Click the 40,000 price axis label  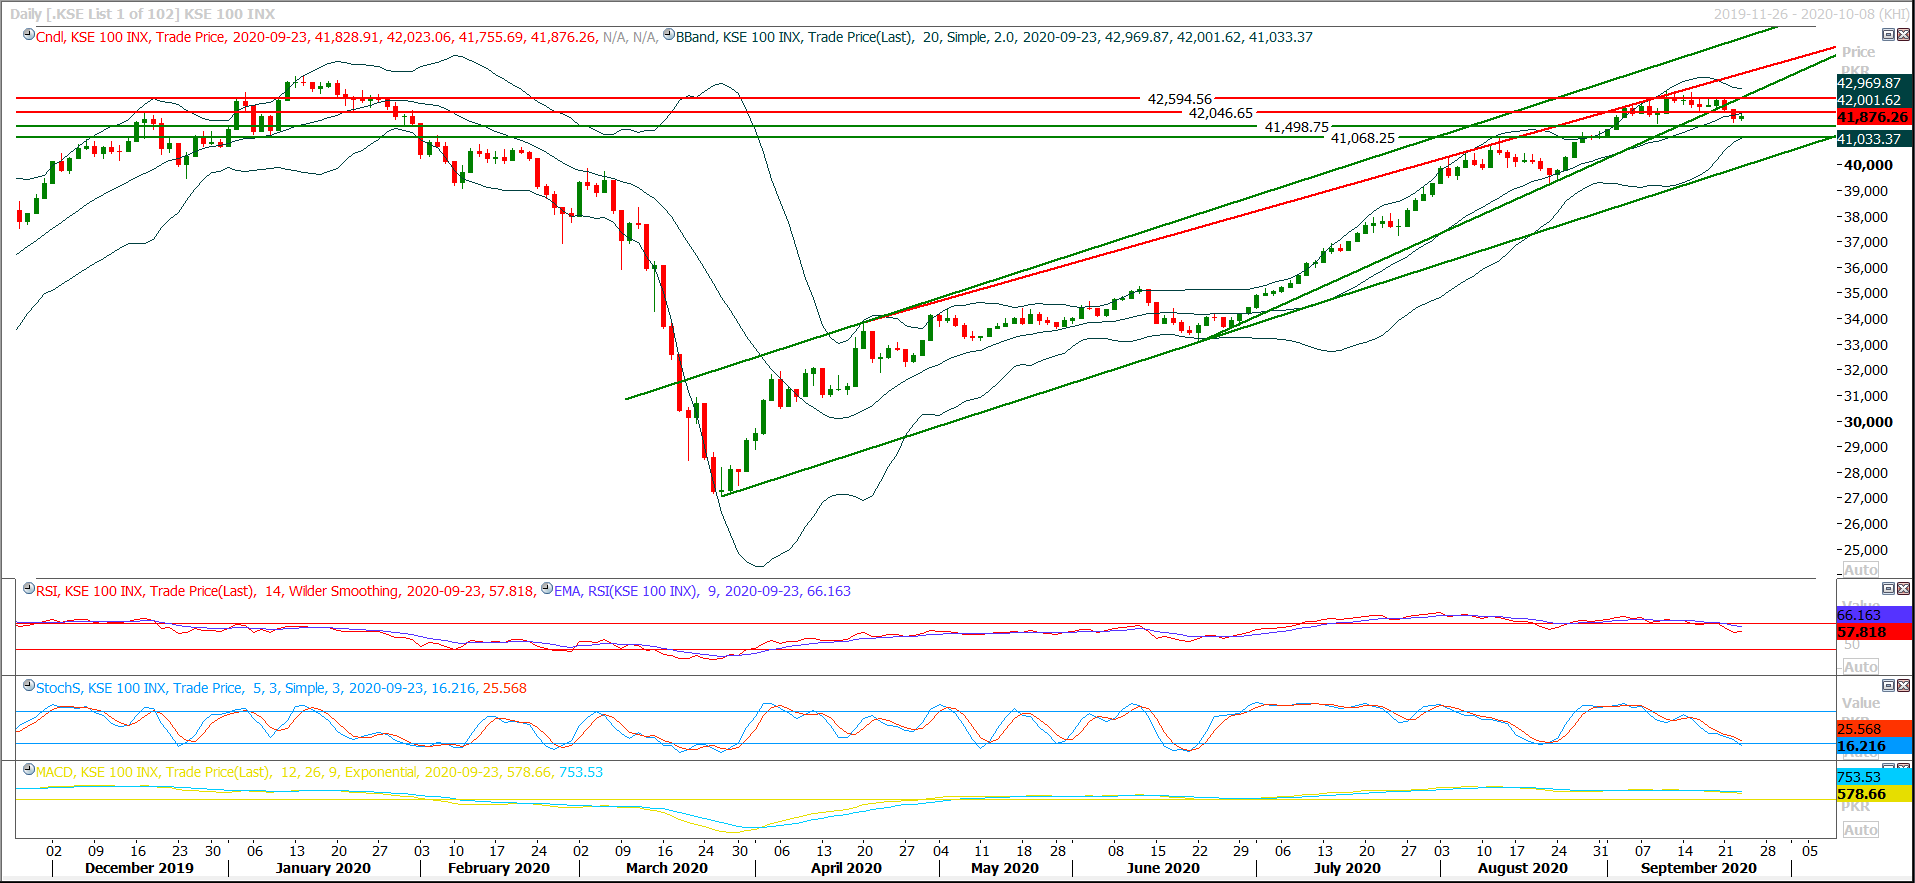point(1868,165)
